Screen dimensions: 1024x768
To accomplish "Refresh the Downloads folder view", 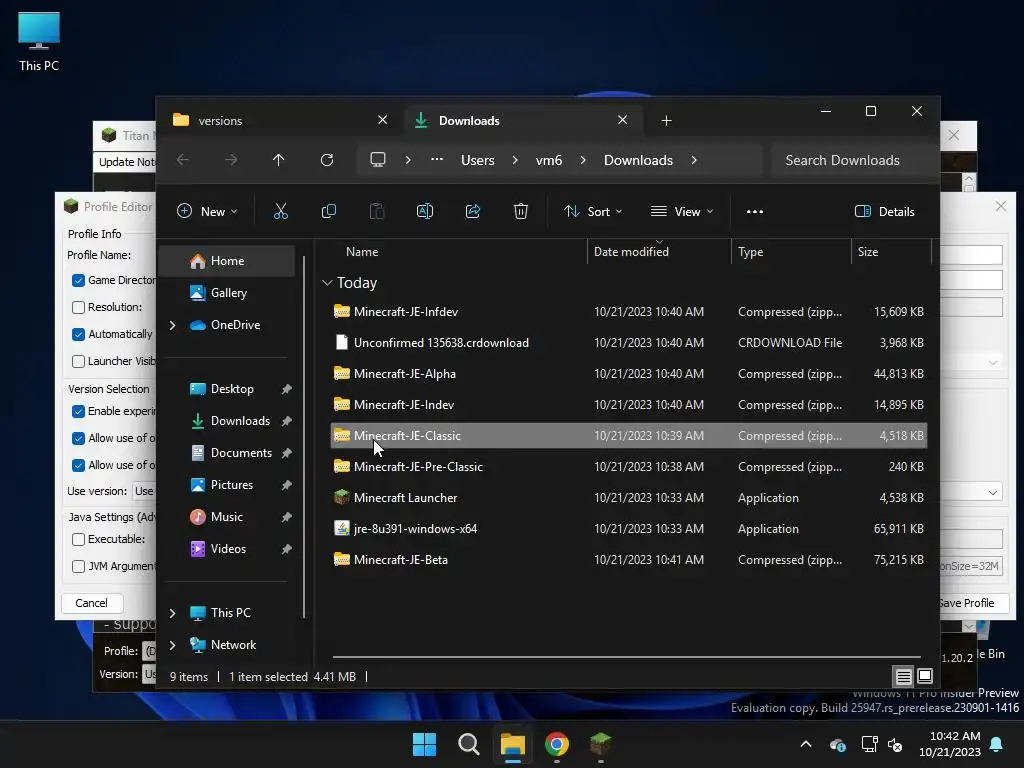I will (x=327, y=160).
